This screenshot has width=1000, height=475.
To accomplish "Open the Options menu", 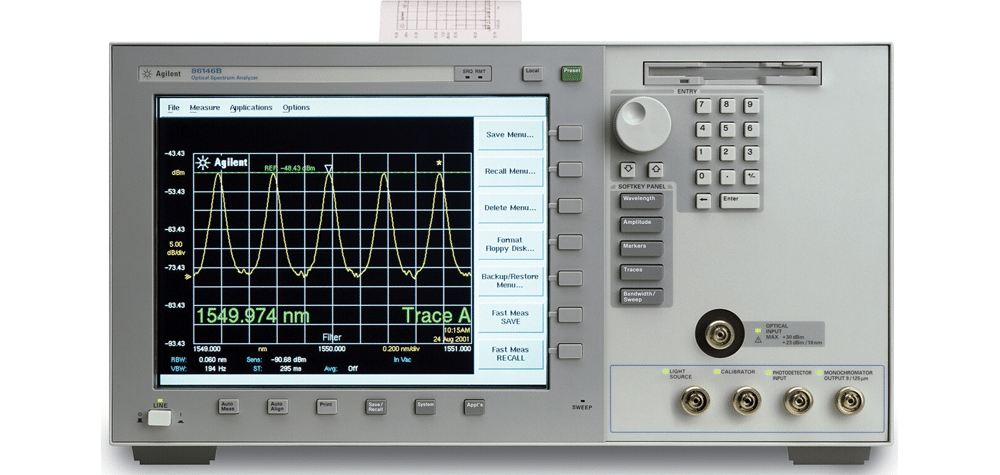I will click(296, 108).
